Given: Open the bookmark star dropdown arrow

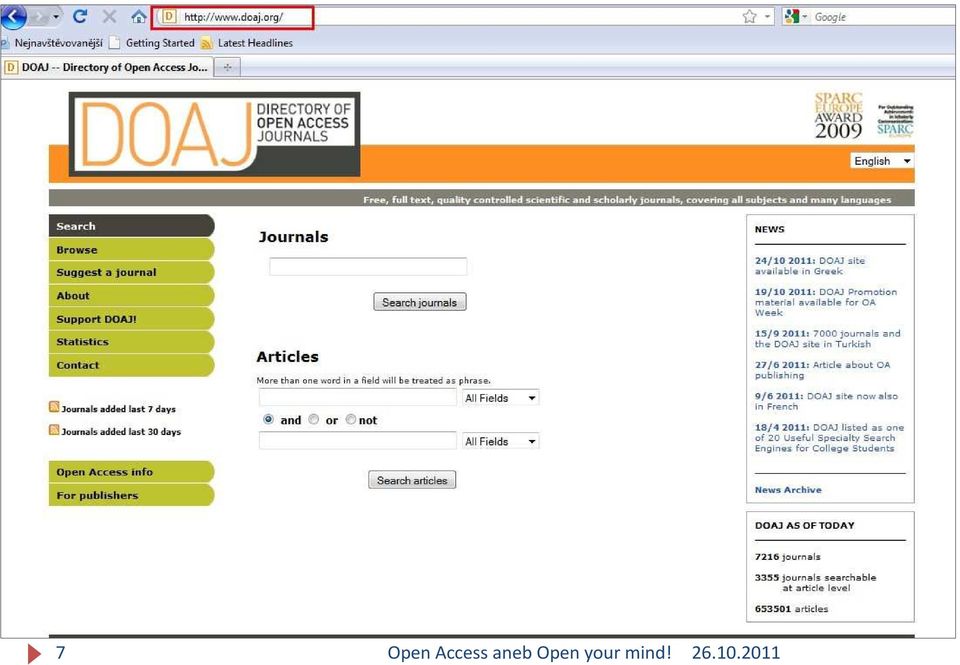Looking at the screenshot, I should coord(767,17).
